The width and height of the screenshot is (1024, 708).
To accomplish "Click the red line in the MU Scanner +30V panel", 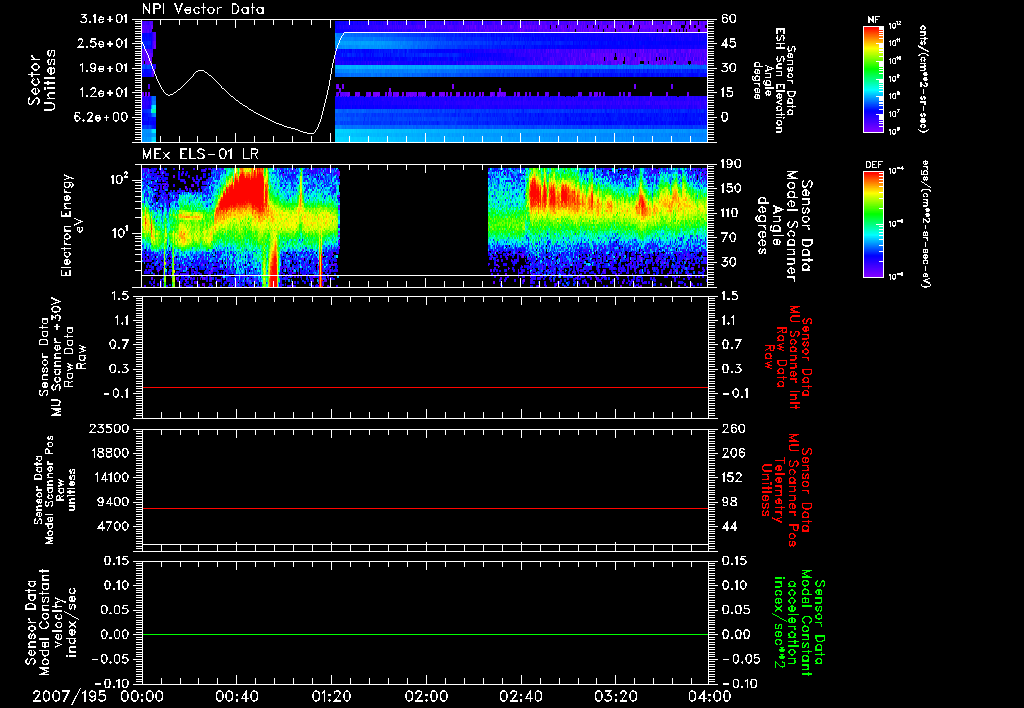I will pos(425,388).
